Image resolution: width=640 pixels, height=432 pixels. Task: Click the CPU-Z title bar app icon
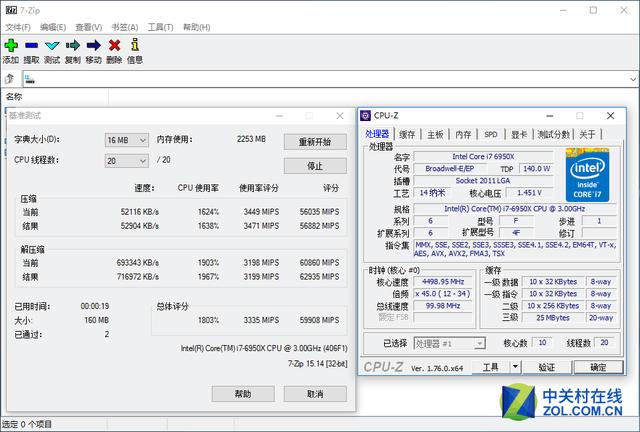click(x=365, y=116)
